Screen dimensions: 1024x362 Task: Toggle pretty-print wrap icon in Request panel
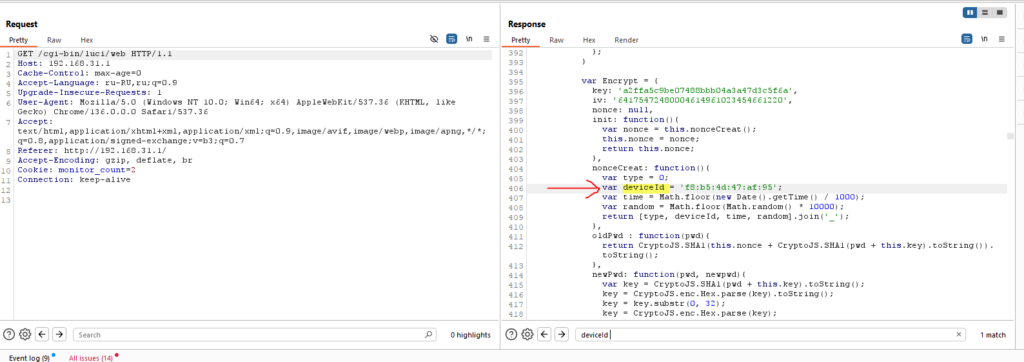[x=451, y=39]
